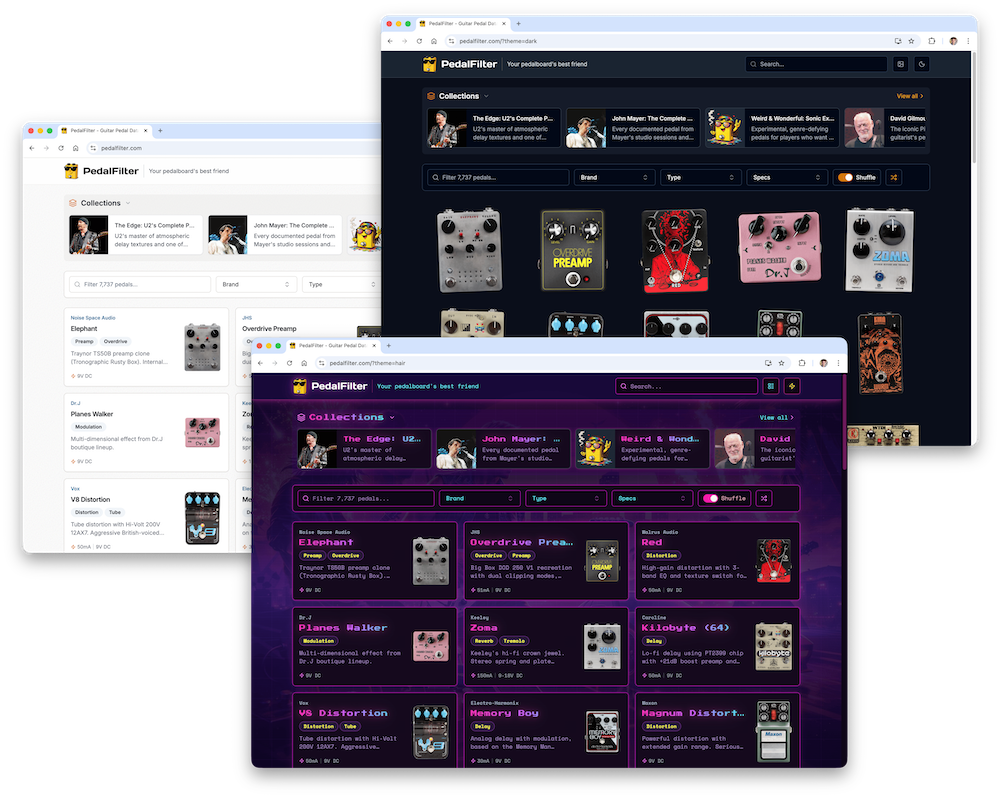1000x798 pixels.
Task: Click the view toggle icon beside dark window search
Action: tap(900, 64)
